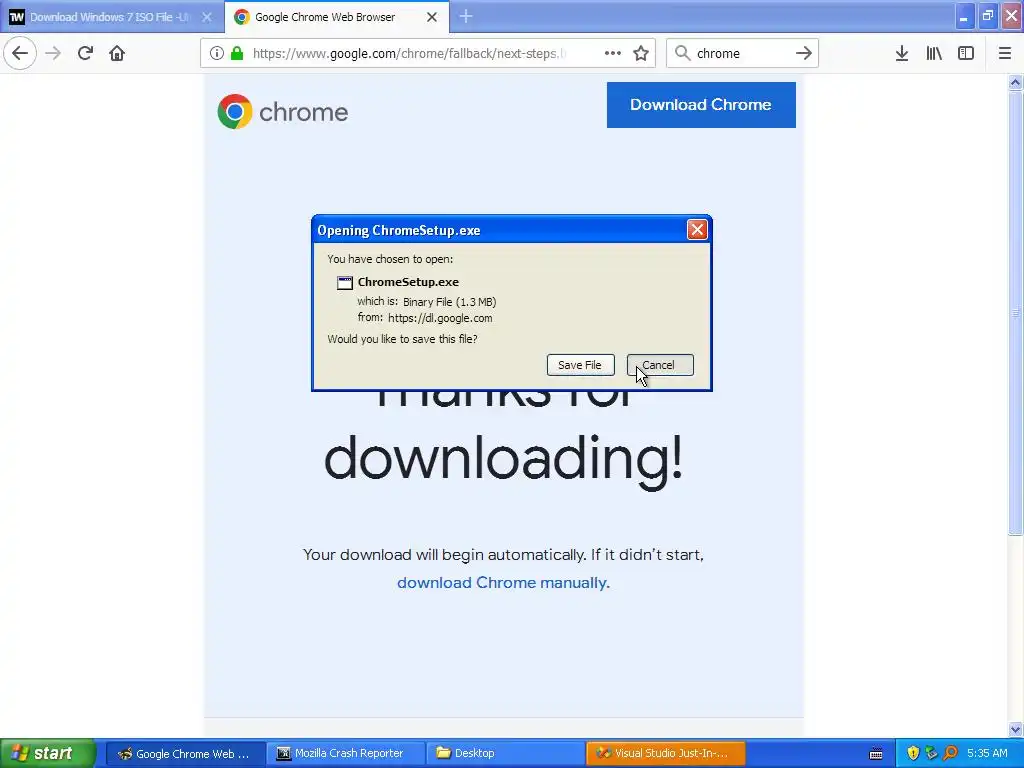The width and height of the screenshot is (1024, 768).
Task: Go back with the back arrow
Action: point(20,53)
